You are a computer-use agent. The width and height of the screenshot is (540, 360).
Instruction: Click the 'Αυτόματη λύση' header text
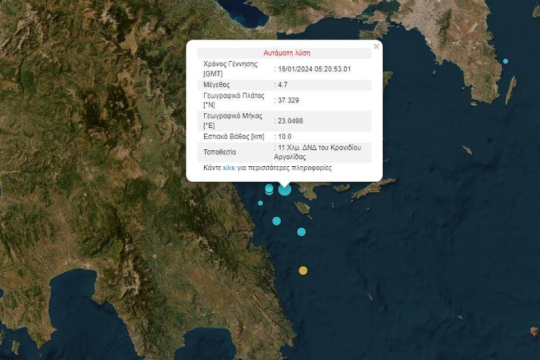click(287, 53)
